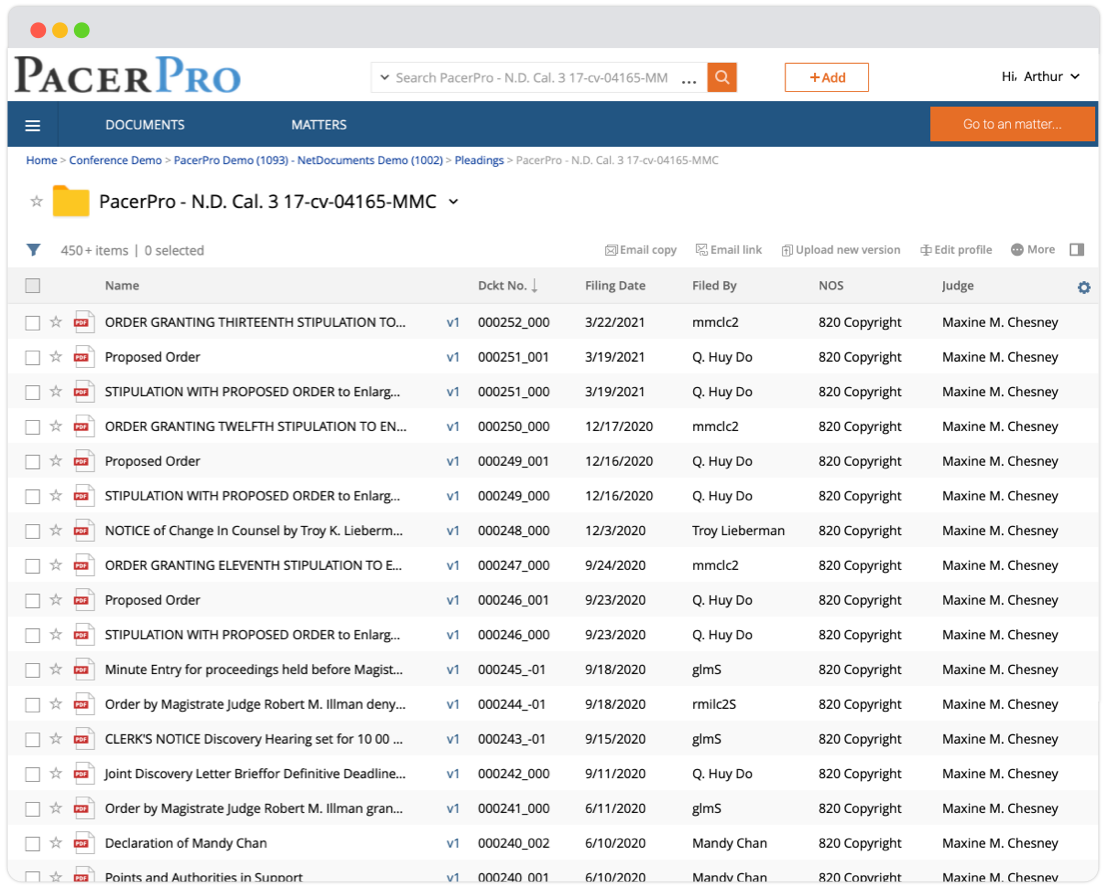
Task: Check the Declaration of Mandy Chan row
Action: point(32,844)
